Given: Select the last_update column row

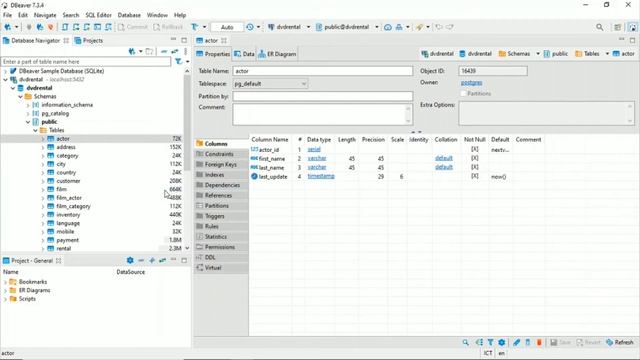Looking at the screenshot, I should tap(396, 176).
